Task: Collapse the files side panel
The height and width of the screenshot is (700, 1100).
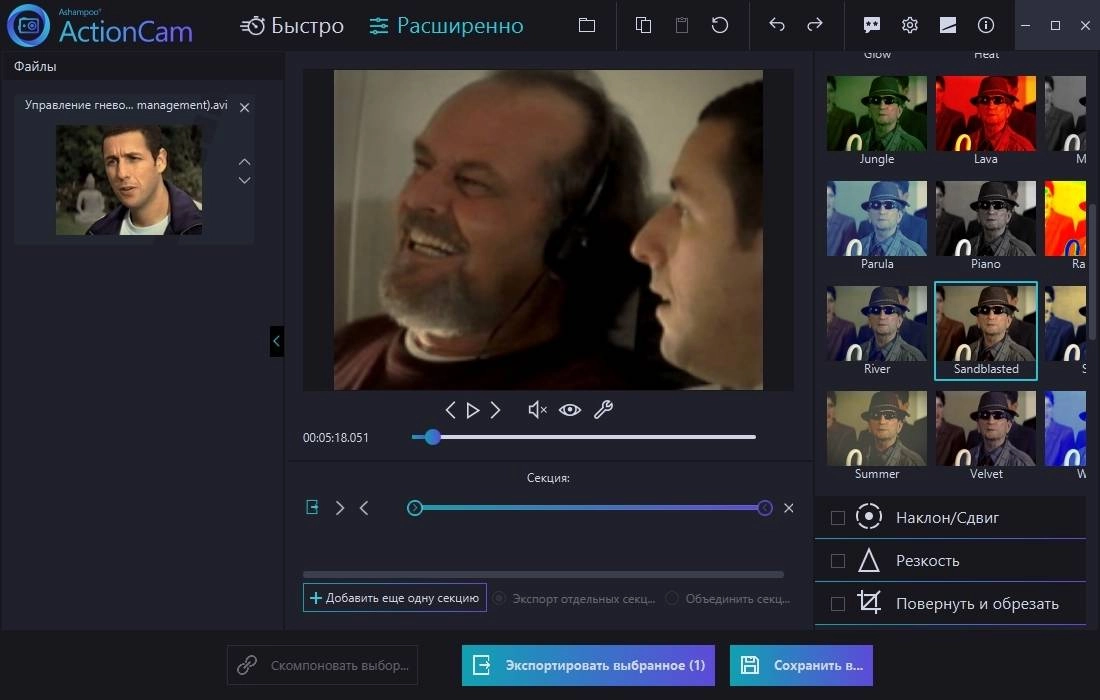Action: (276, 342)
